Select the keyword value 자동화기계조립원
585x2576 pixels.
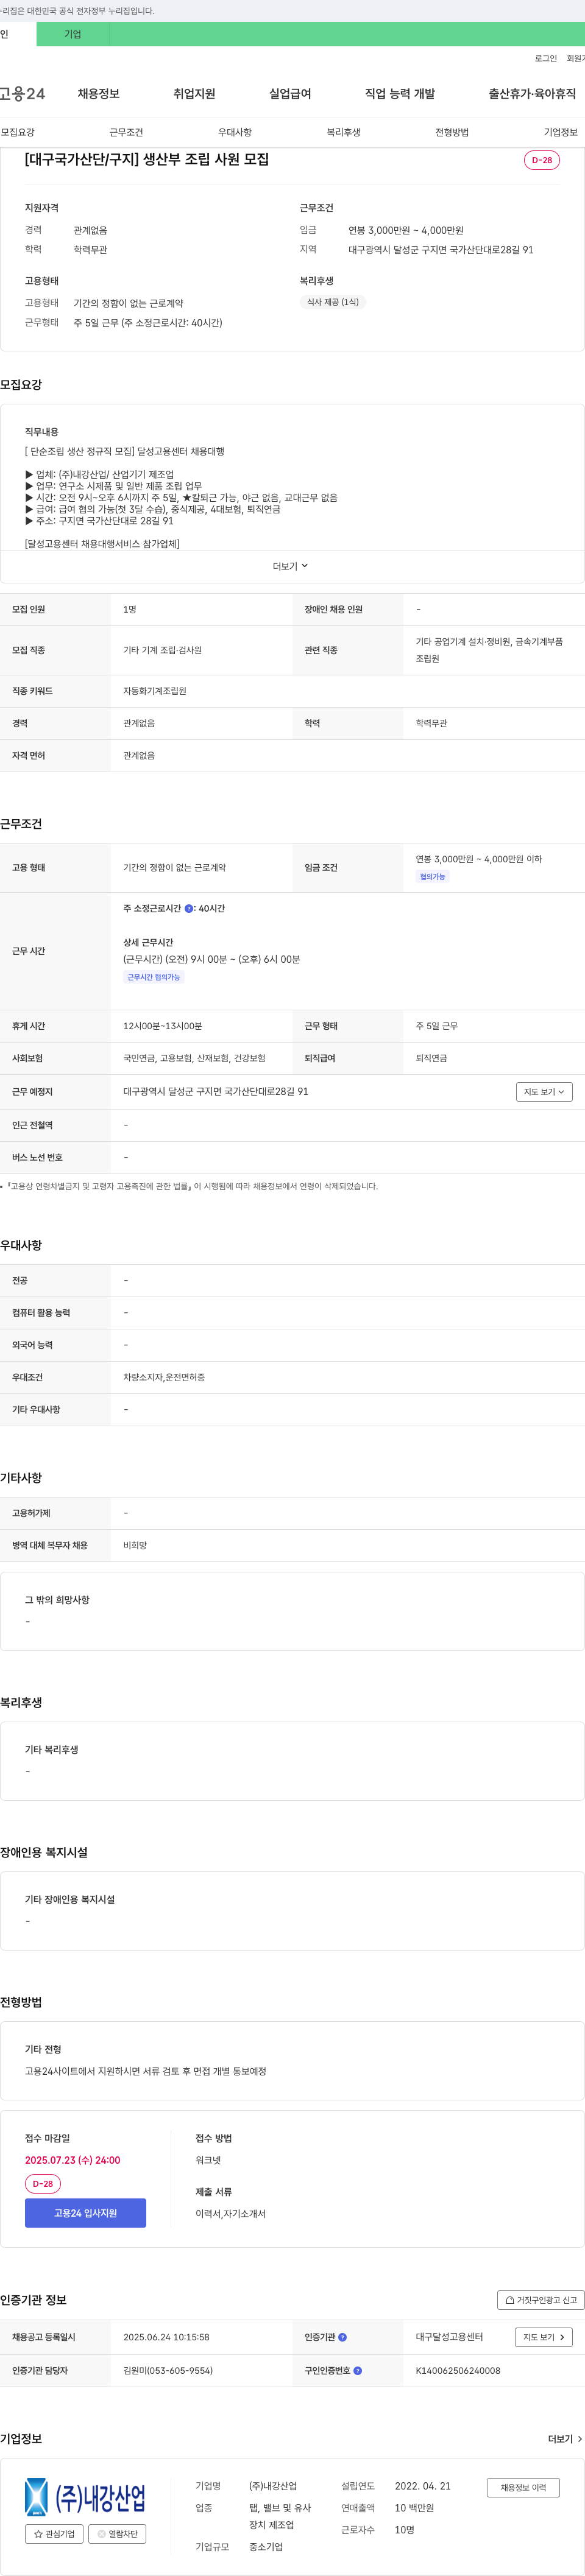(155, 691)
